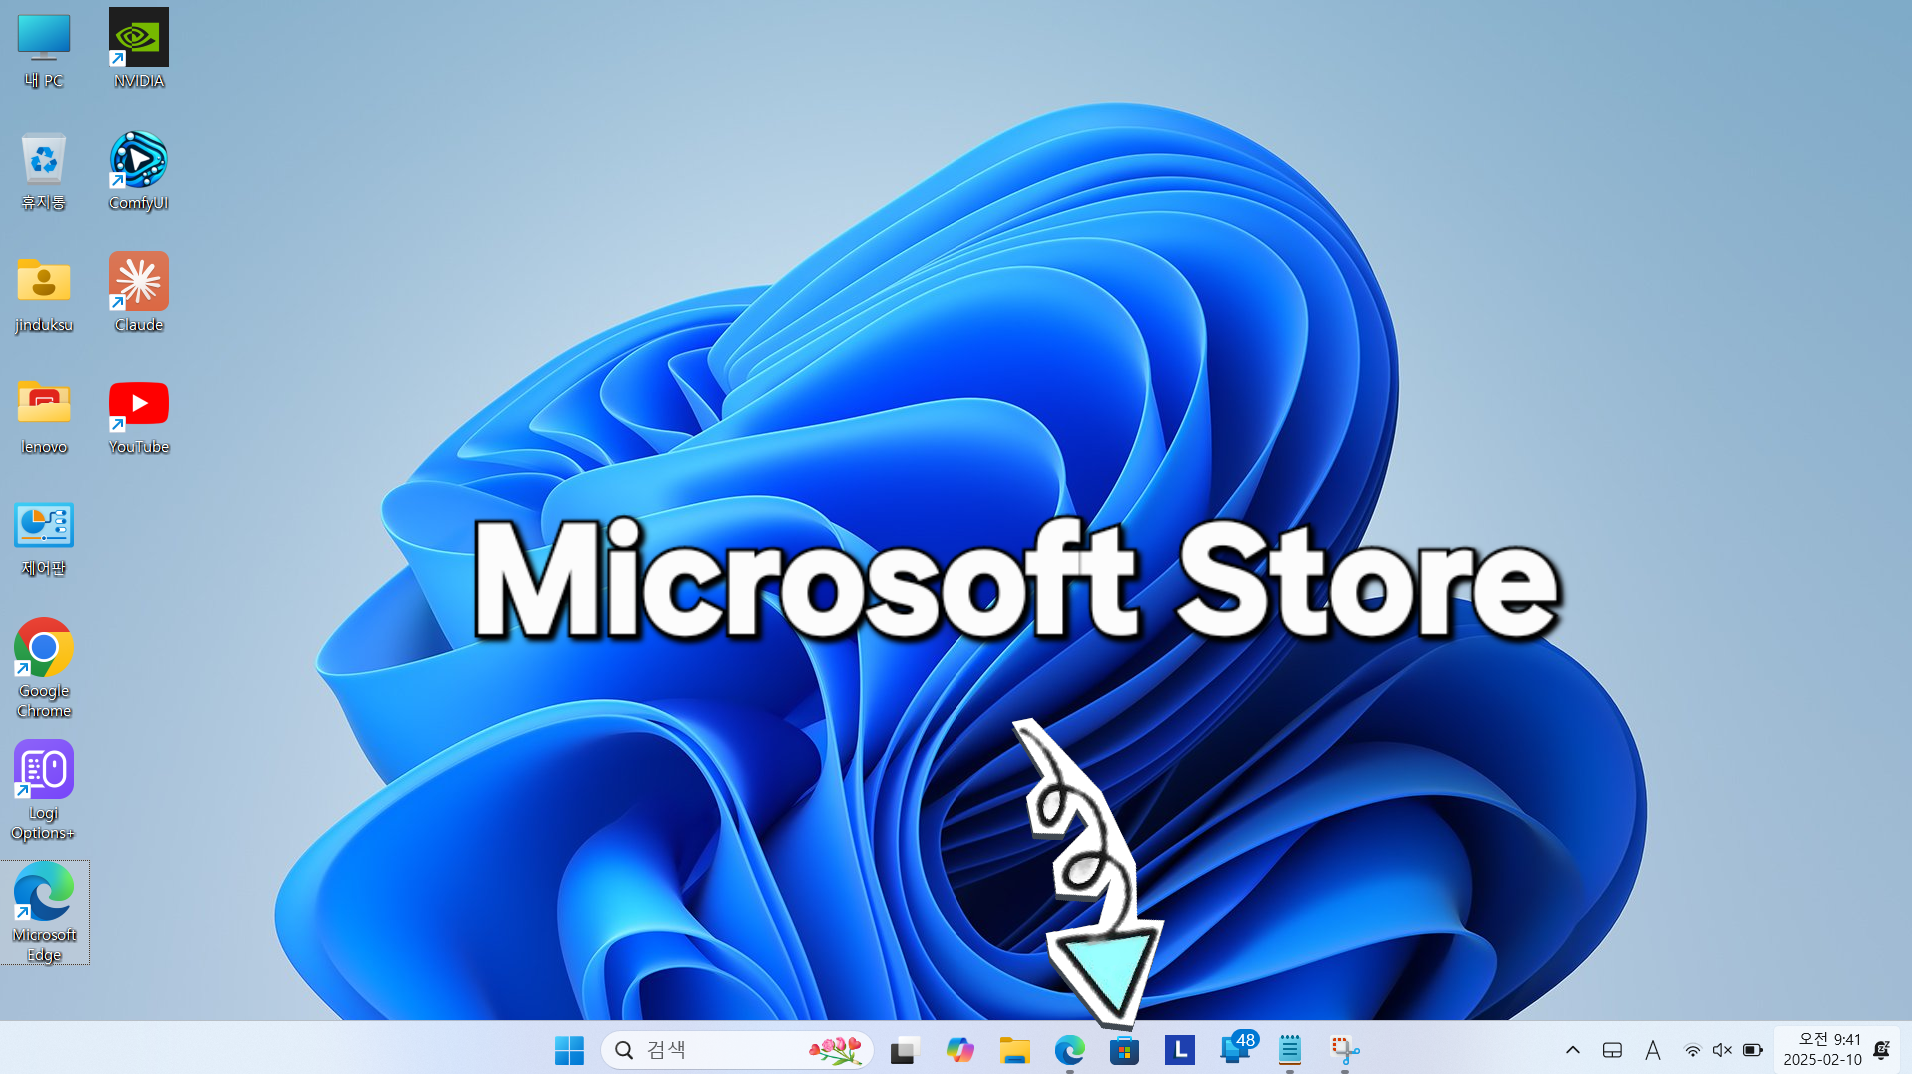This screenshot has height=1074, width=1912.
Task: Open the clock showing 오전 9:41
Action: click(x=1822, y=1050)
